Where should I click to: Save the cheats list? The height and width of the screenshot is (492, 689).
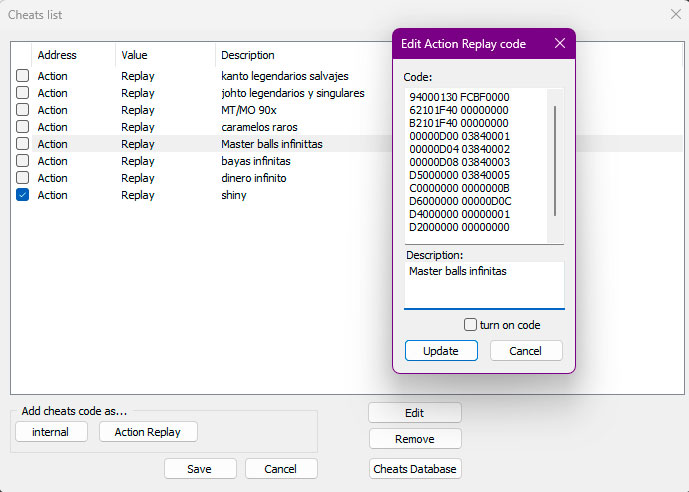coord(200,469)
